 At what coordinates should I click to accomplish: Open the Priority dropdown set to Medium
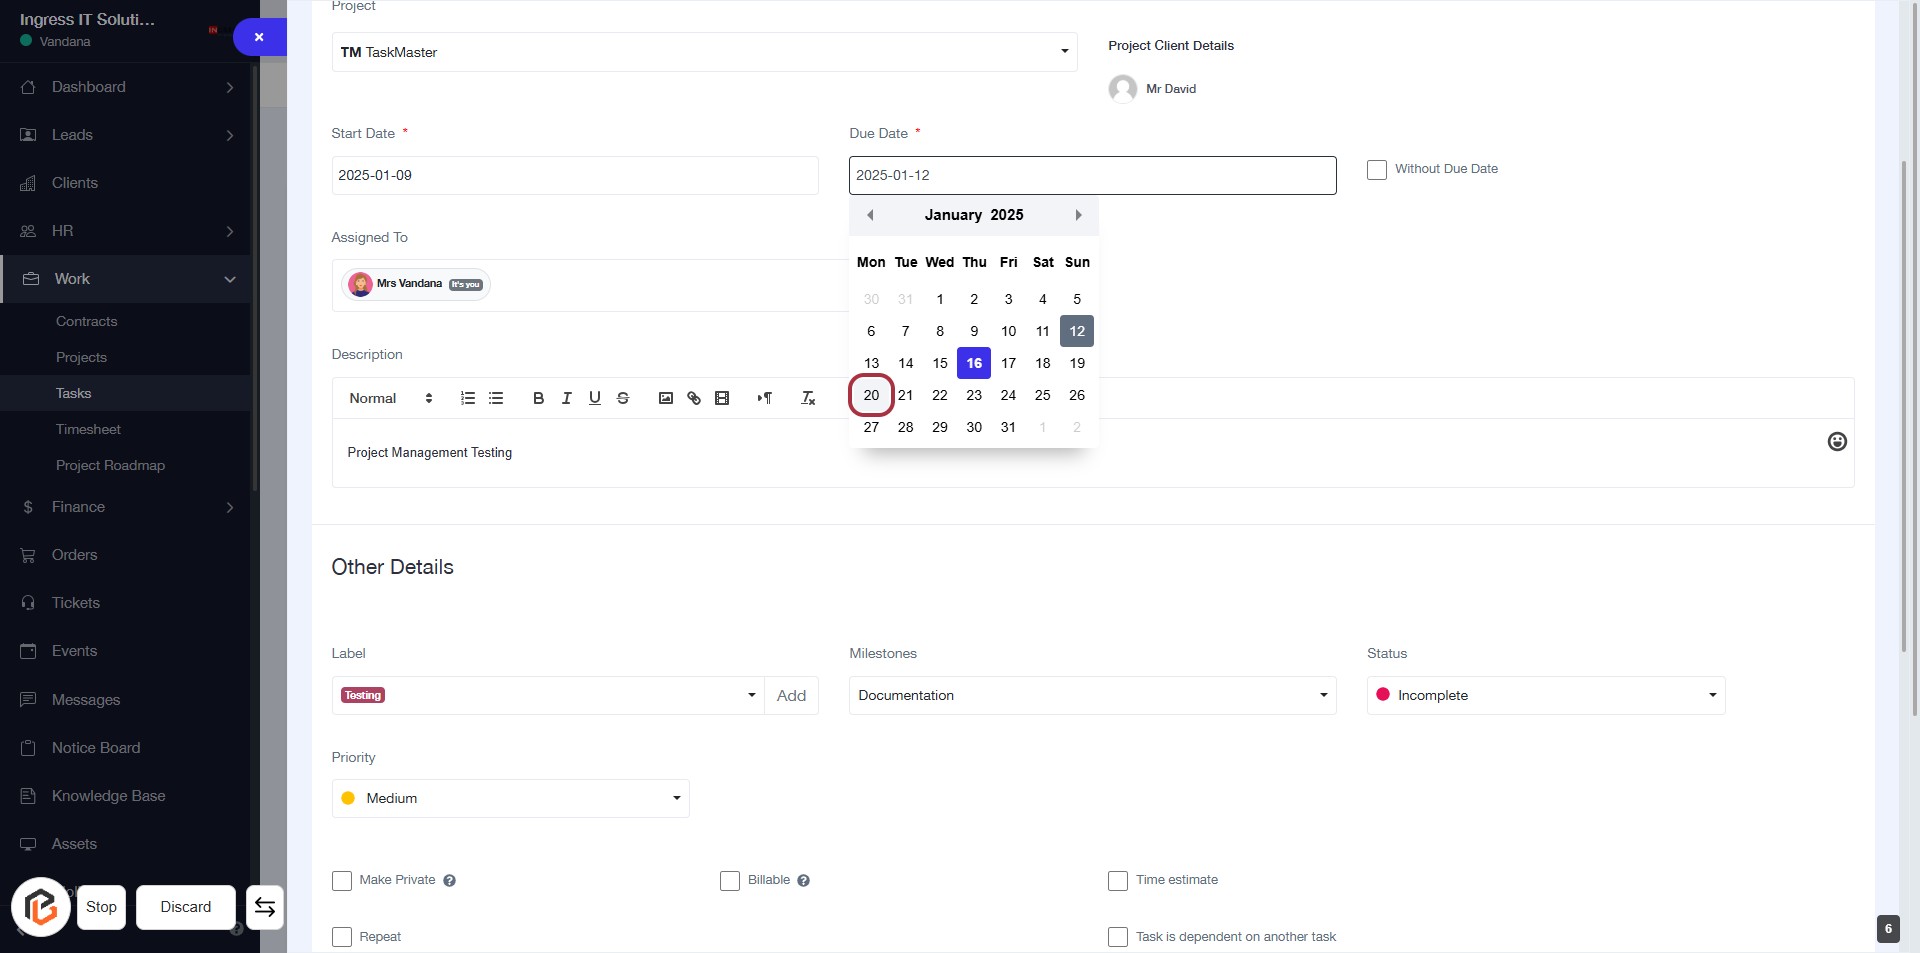510,799
